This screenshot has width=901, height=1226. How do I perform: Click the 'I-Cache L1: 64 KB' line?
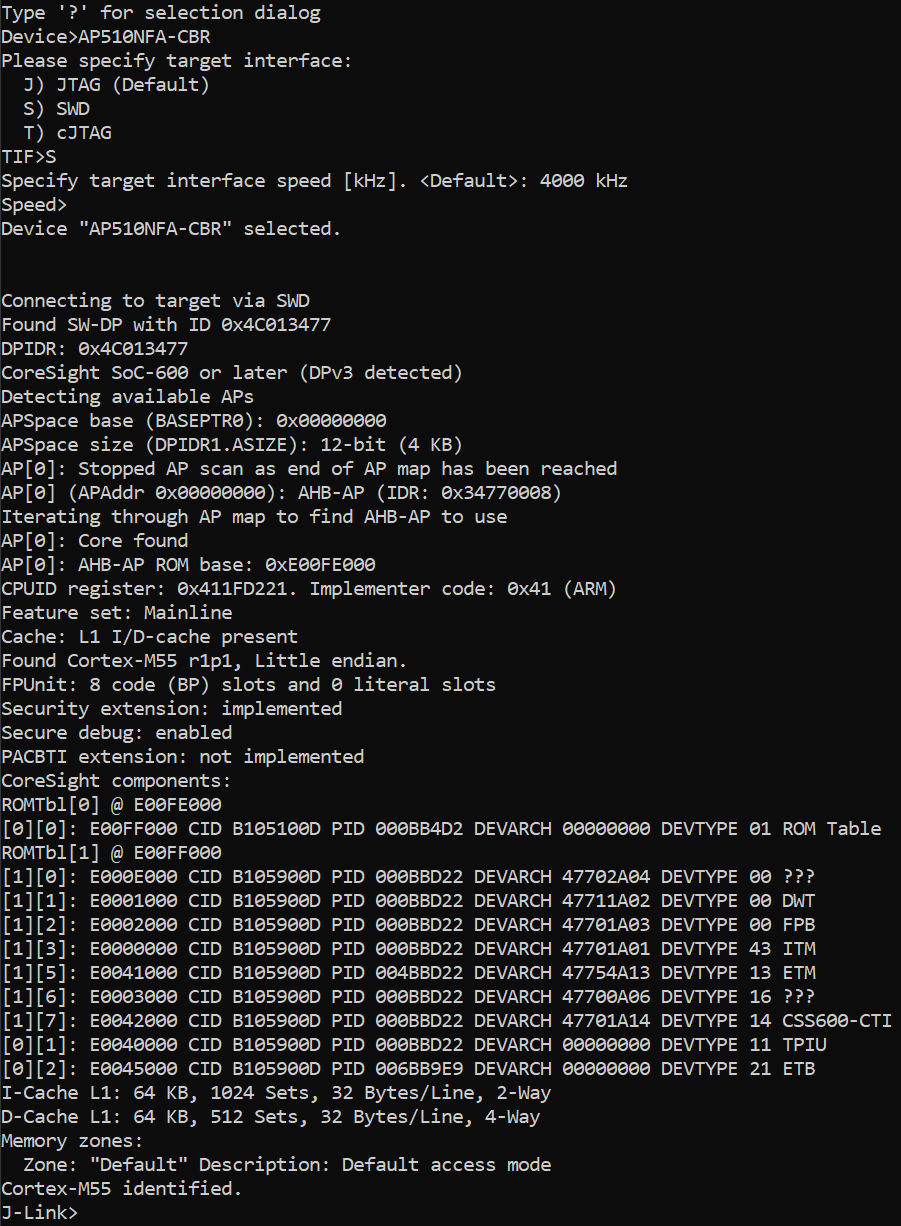276,1093
